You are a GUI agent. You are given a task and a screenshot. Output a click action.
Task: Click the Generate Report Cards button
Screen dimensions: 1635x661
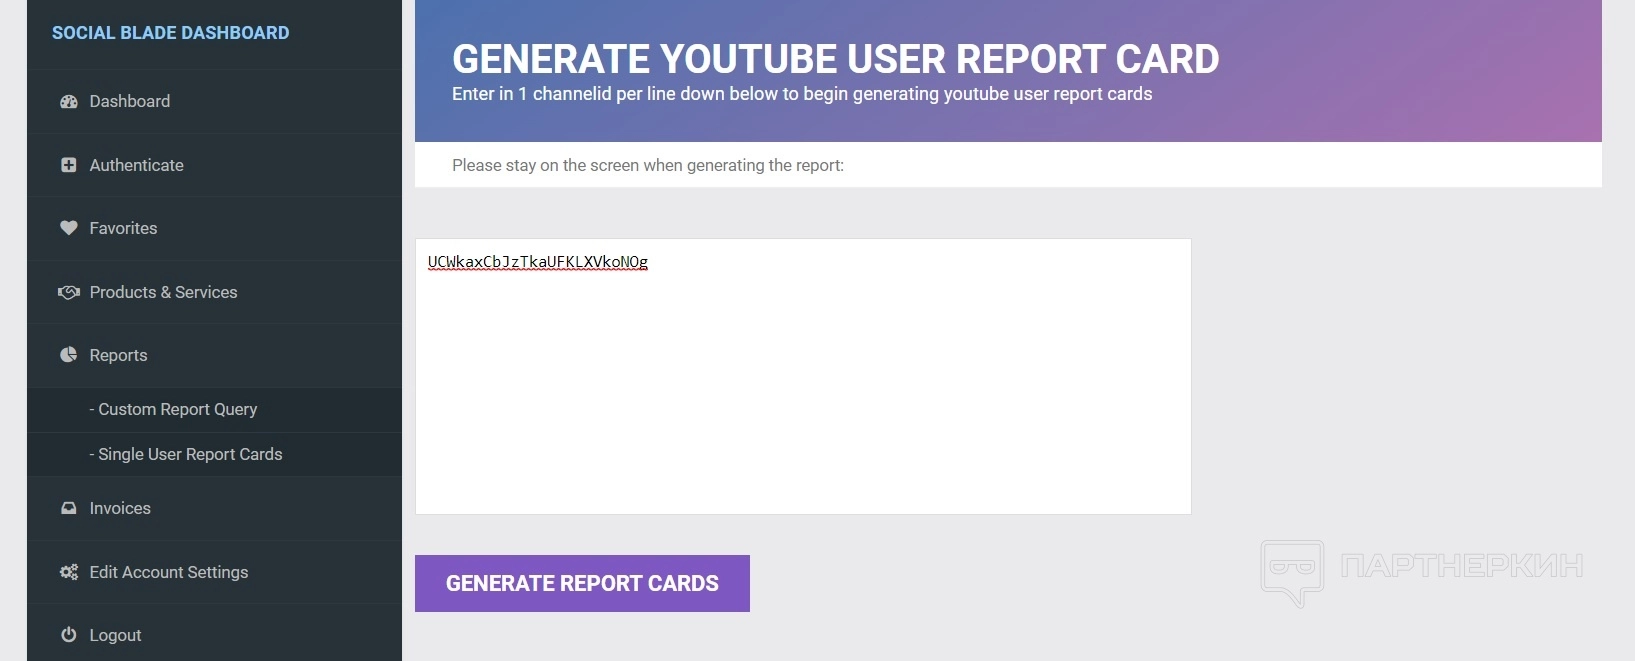[582, 583]
